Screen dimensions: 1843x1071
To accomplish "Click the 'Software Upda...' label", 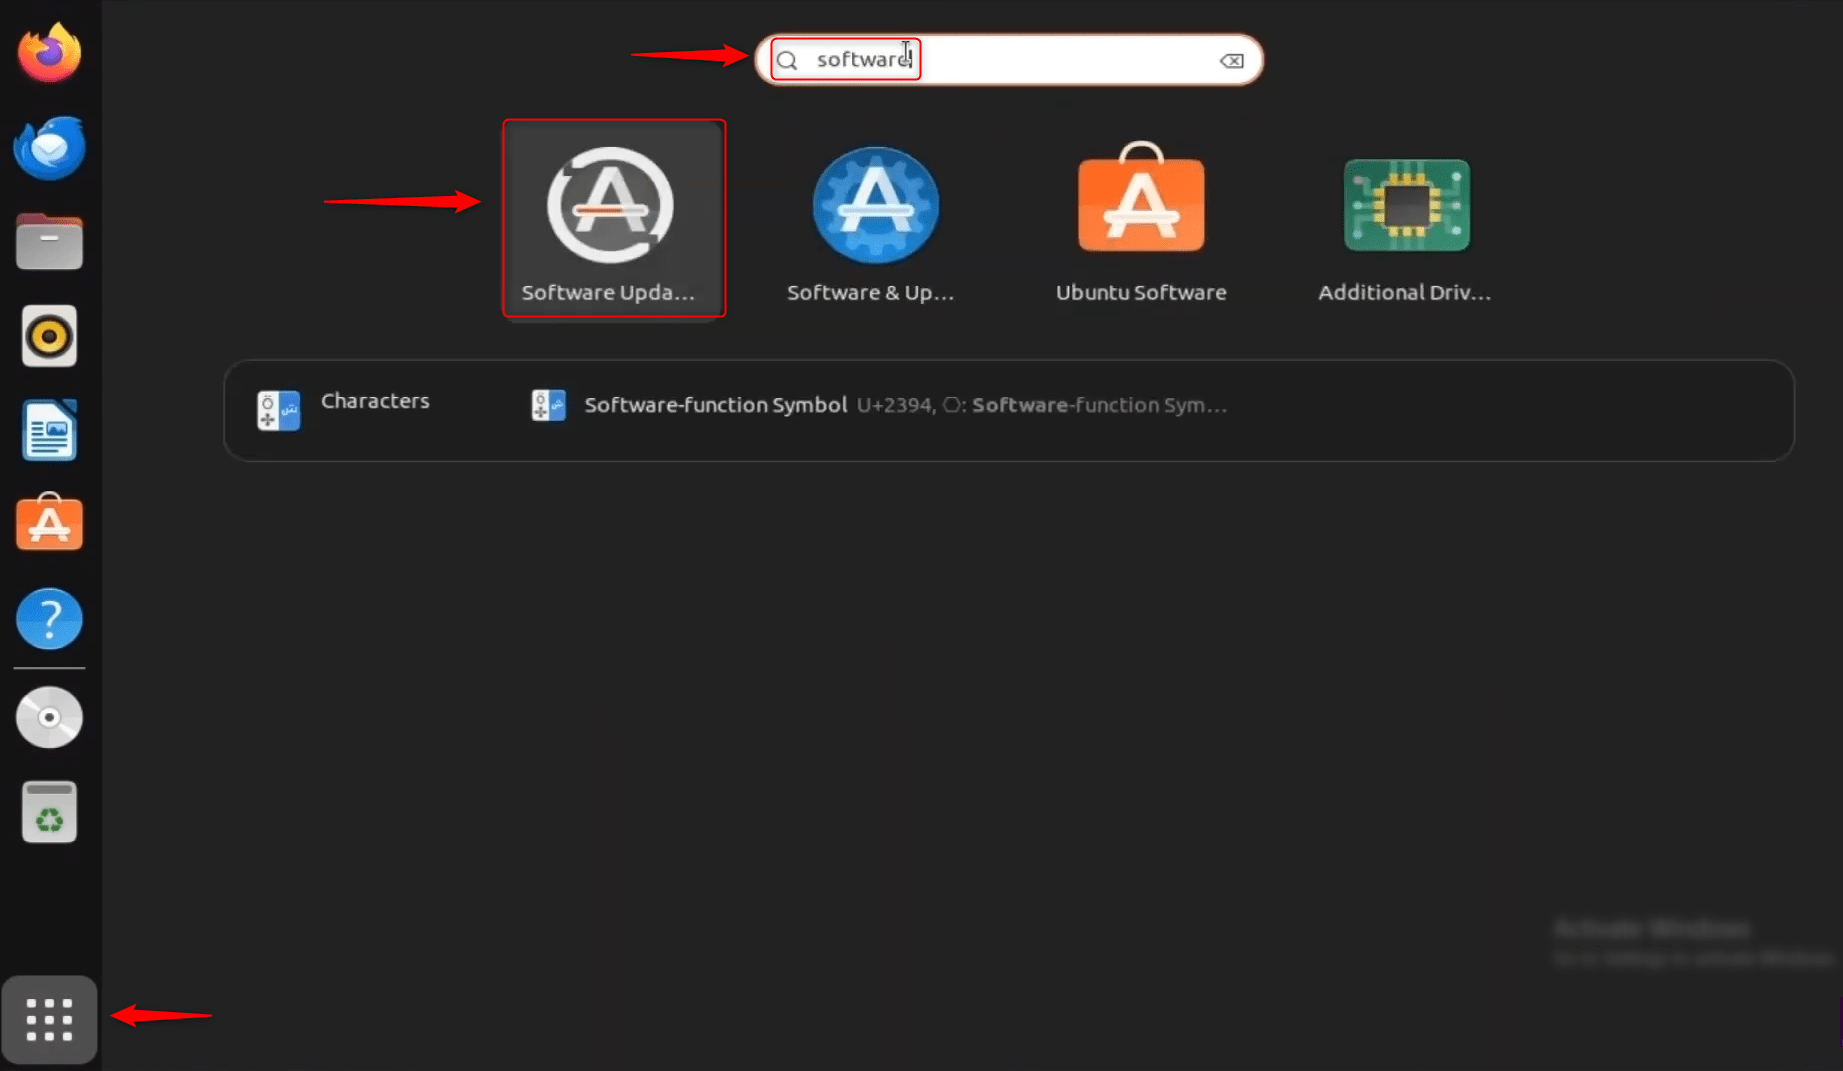I will [x=608, y=293].
